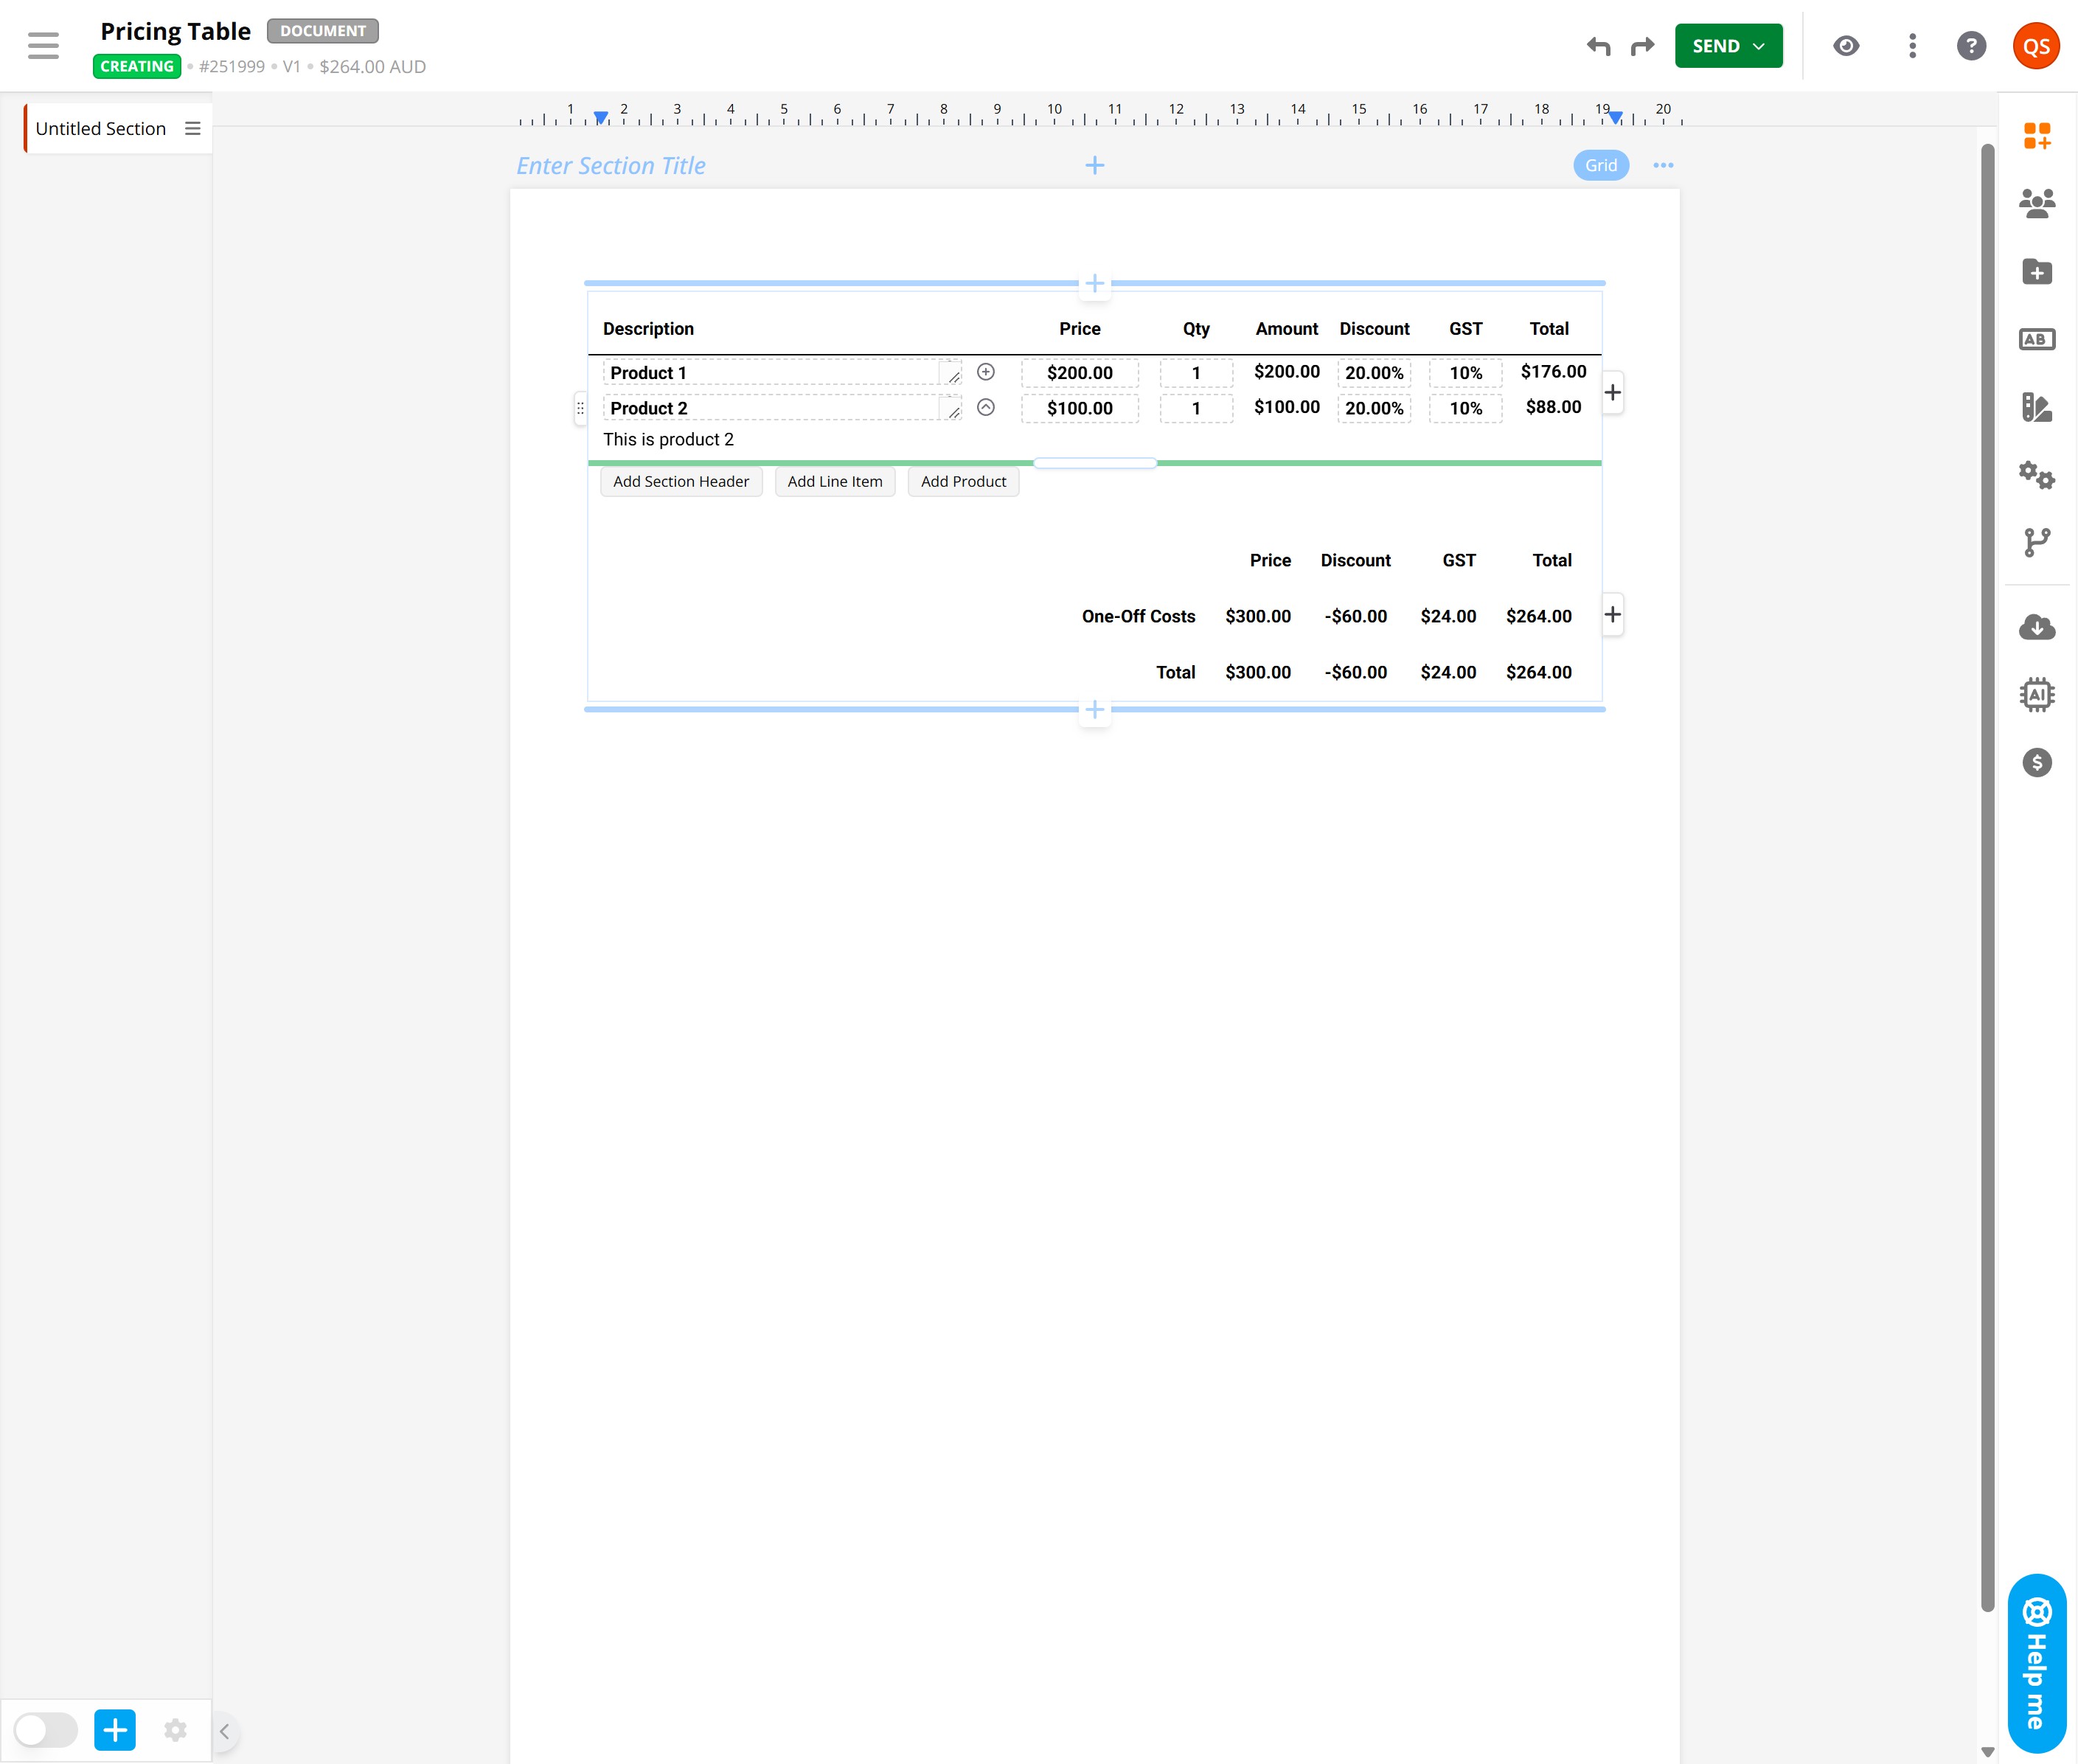Click the branch/workflow sidebar icon
2078x1764 pixels.
(2036, 542)
